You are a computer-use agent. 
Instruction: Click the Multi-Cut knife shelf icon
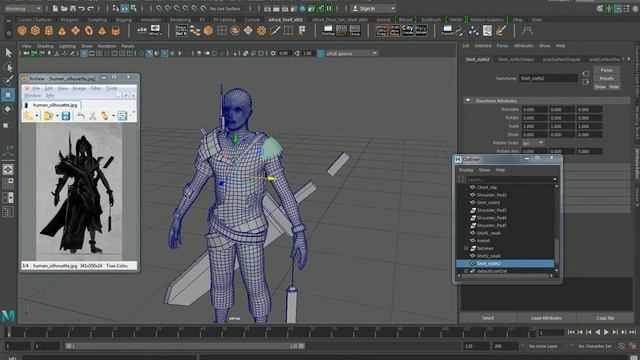tap(275, 31)
